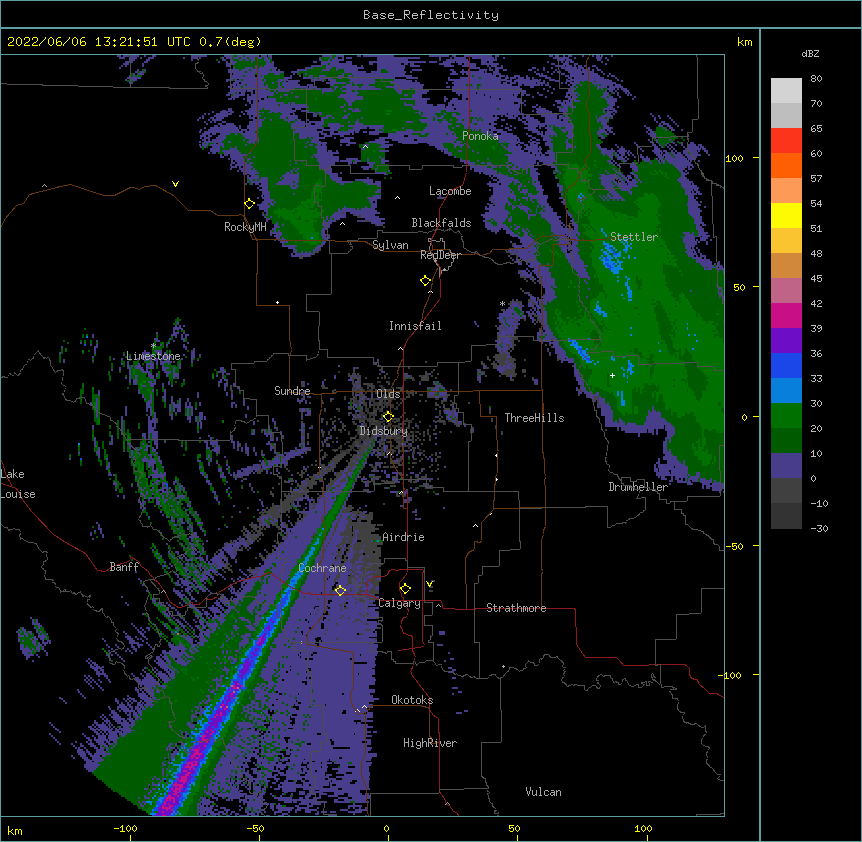
Task: Click the 65 value label in legend
Action: click(816, 128)
